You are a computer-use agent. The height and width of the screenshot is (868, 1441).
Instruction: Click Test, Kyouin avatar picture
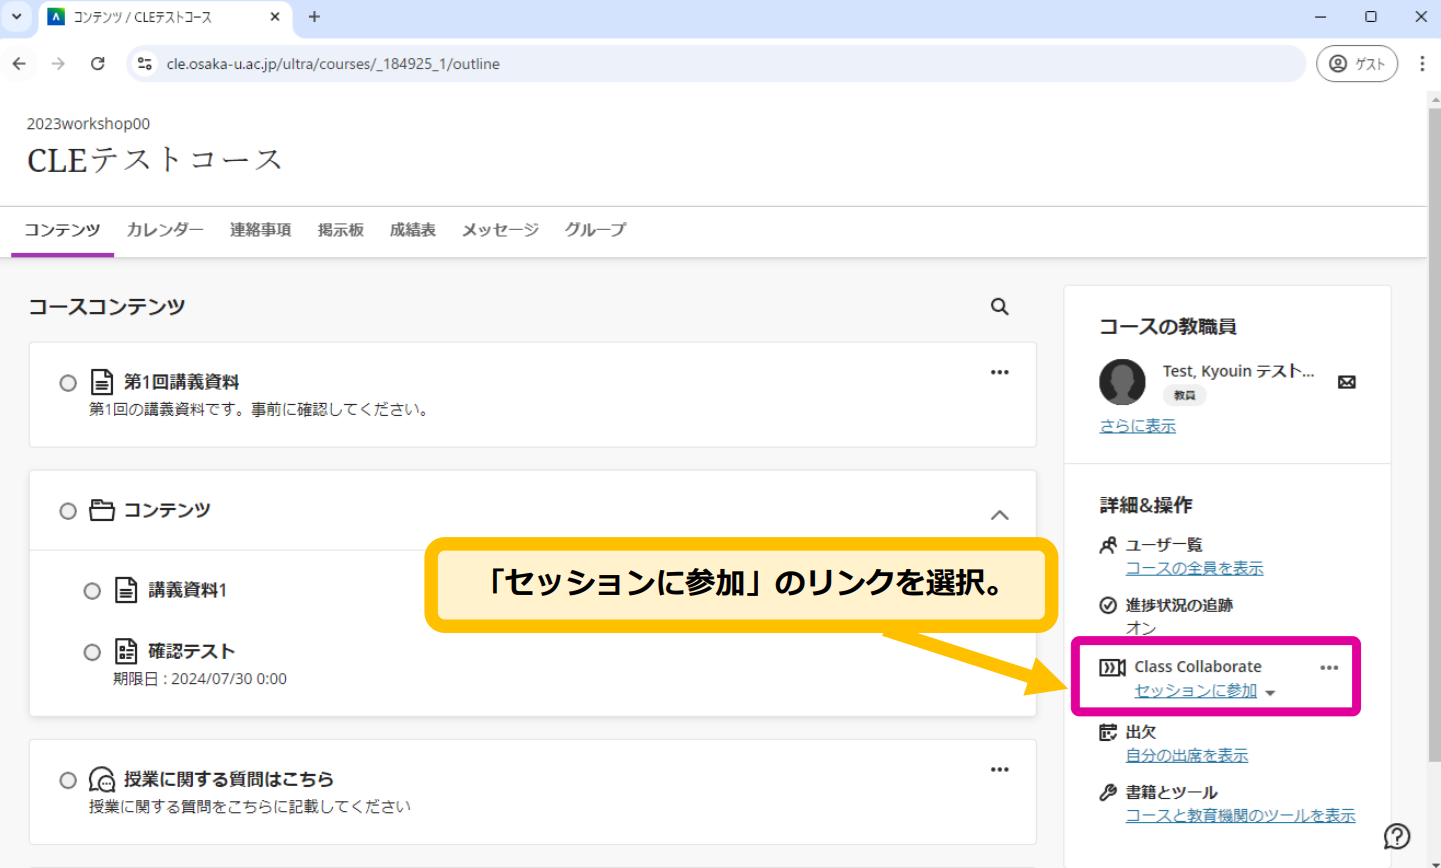point(1122,382)
